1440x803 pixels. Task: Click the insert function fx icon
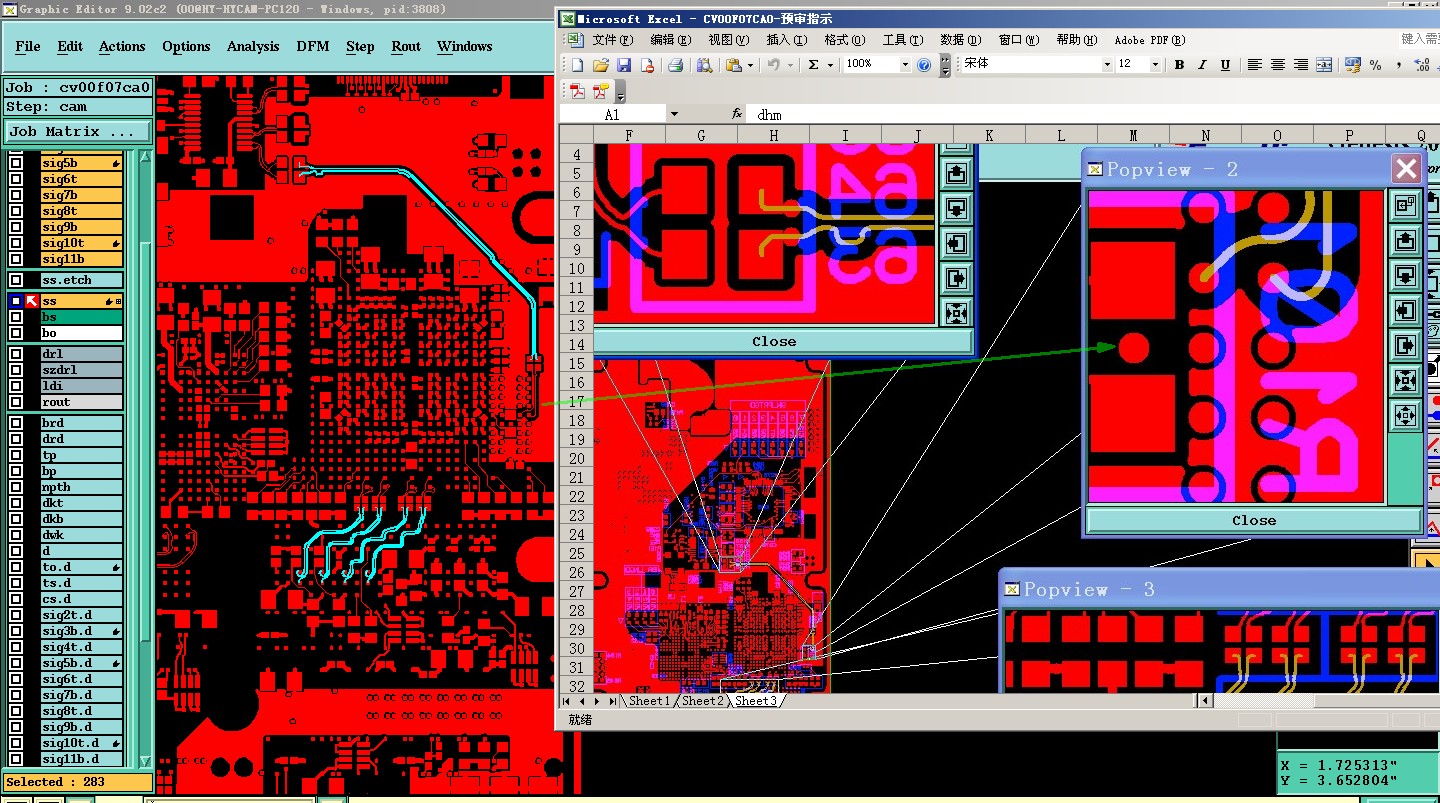click(x=737, y=114)
